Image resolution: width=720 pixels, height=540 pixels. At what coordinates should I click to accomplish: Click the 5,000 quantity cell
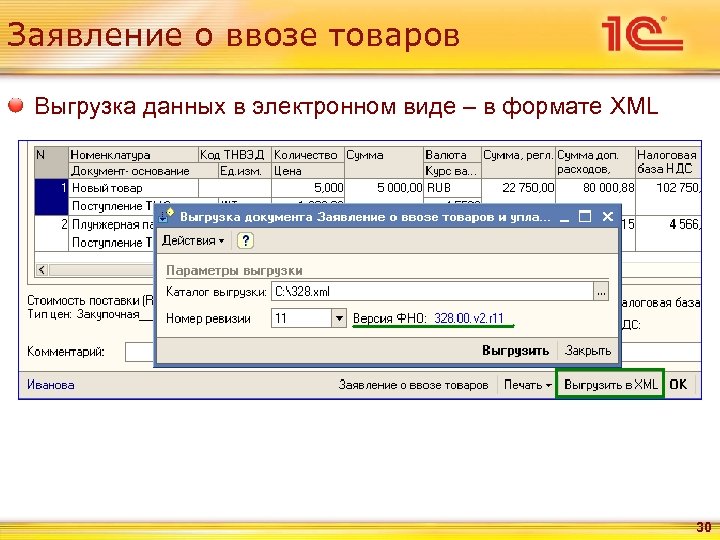pyautogui.click(x=308, y=188)
